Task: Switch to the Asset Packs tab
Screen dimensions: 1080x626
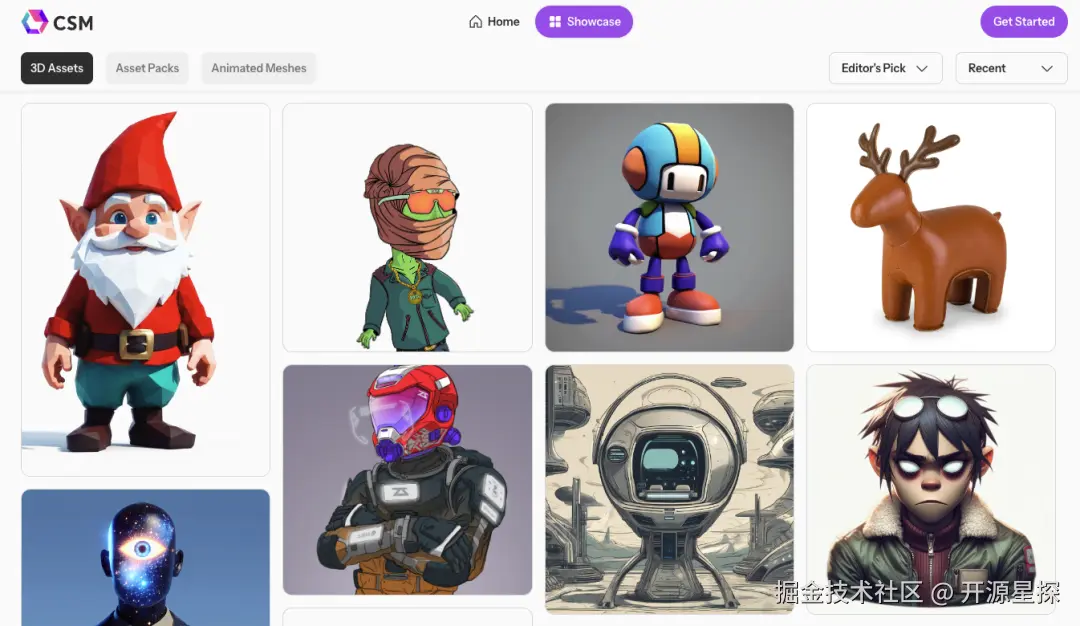Action: click(x=147, y=68)
